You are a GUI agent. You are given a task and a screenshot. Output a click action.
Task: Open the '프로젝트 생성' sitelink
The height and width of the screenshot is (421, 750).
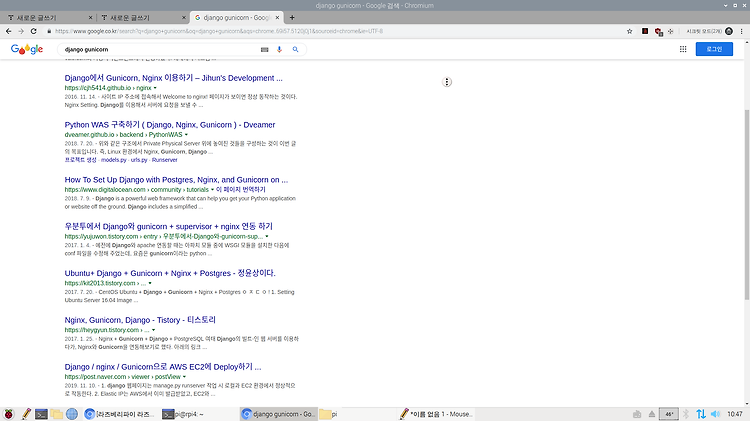tap(80, 160)
